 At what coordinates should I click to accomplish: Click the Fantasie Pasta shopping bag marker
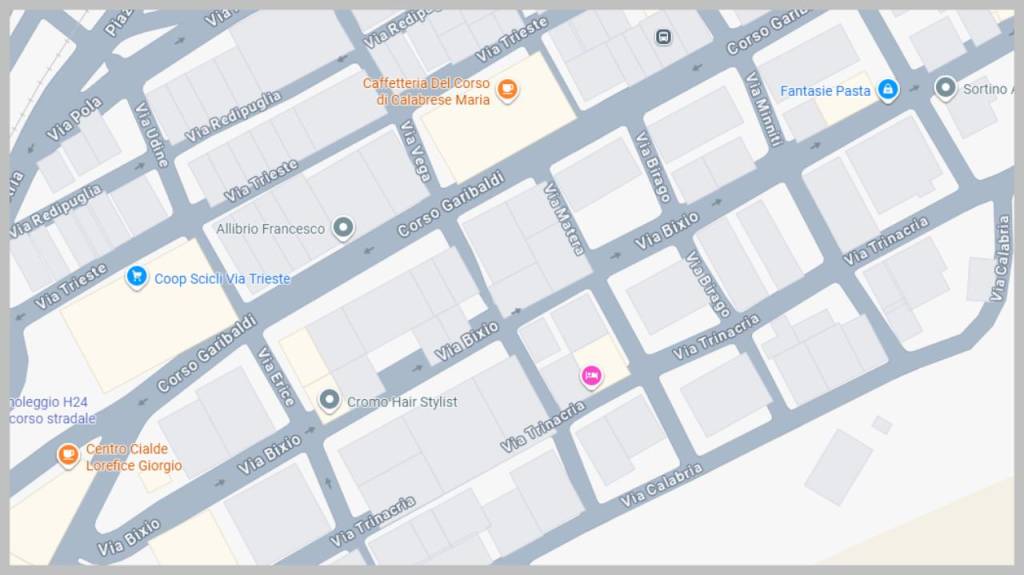pos(888,90)
